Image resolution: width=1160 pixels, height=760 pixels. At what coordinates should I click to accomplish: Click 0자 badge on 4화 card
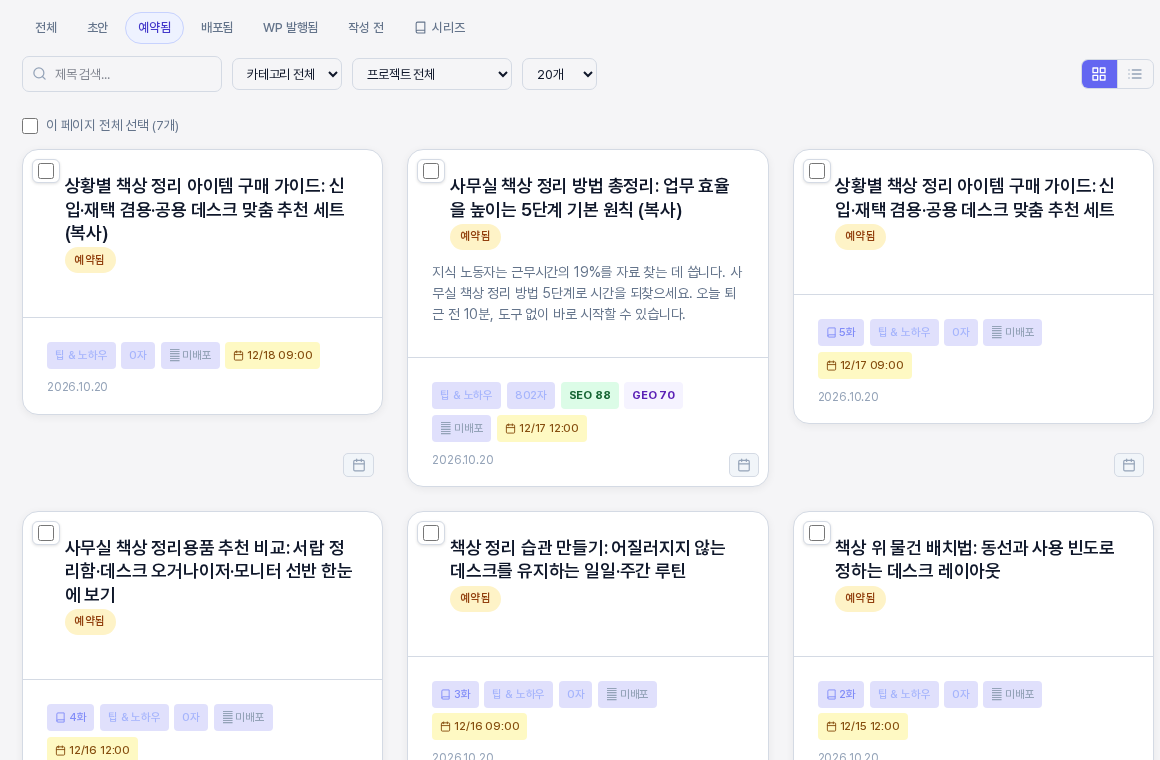coord(191,717)
